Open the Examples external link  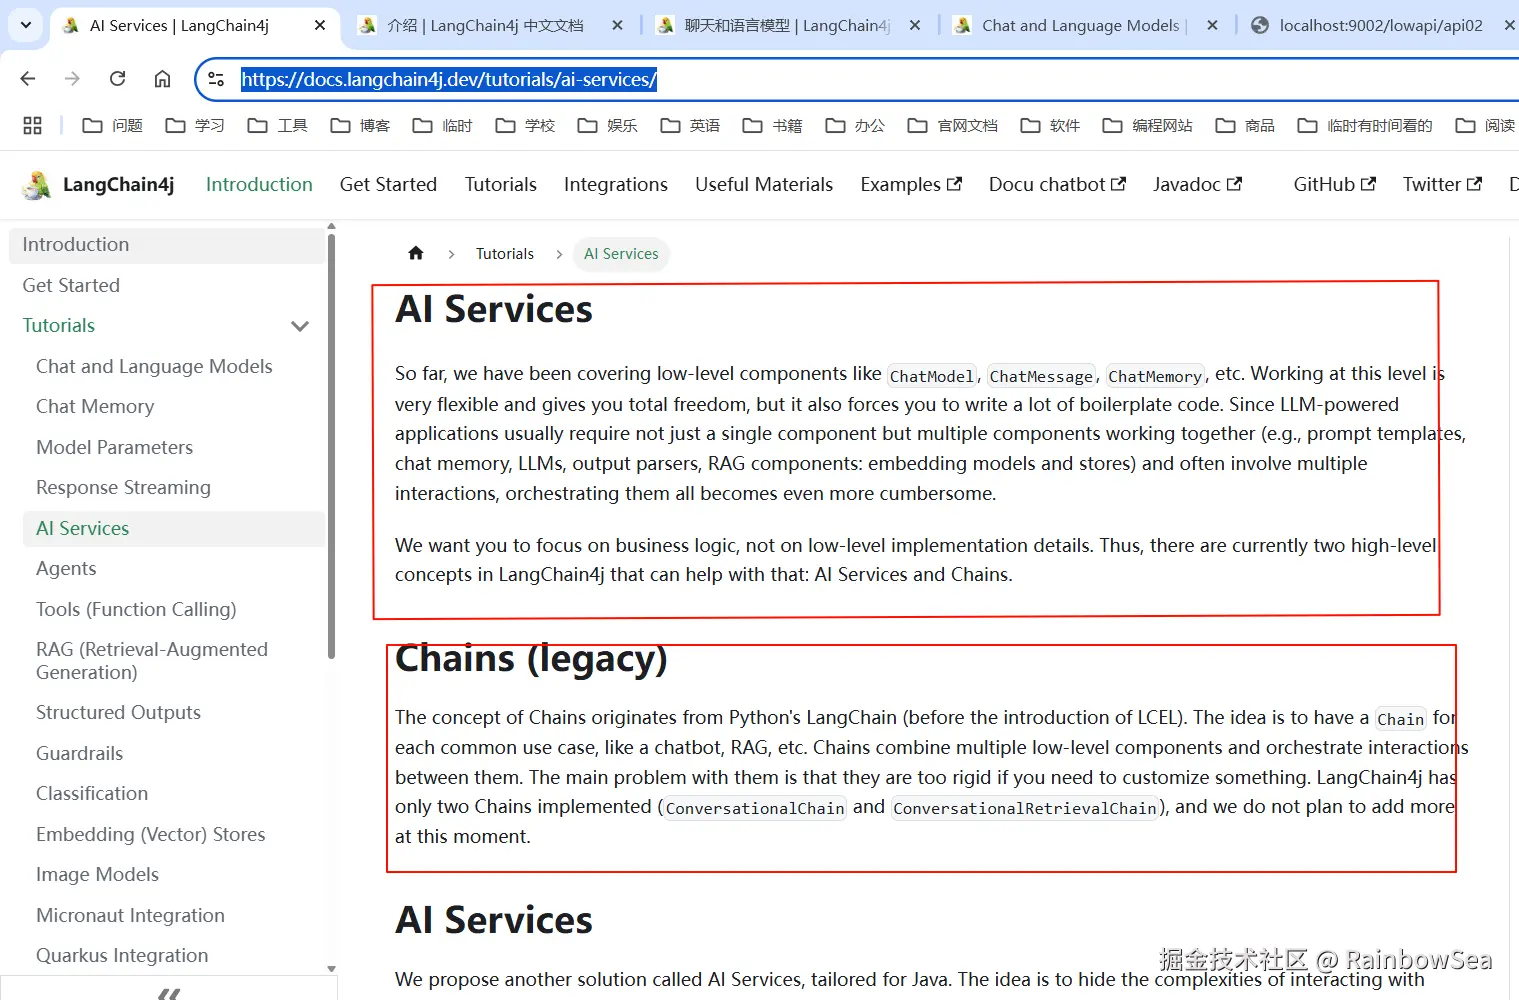[911, 184]
